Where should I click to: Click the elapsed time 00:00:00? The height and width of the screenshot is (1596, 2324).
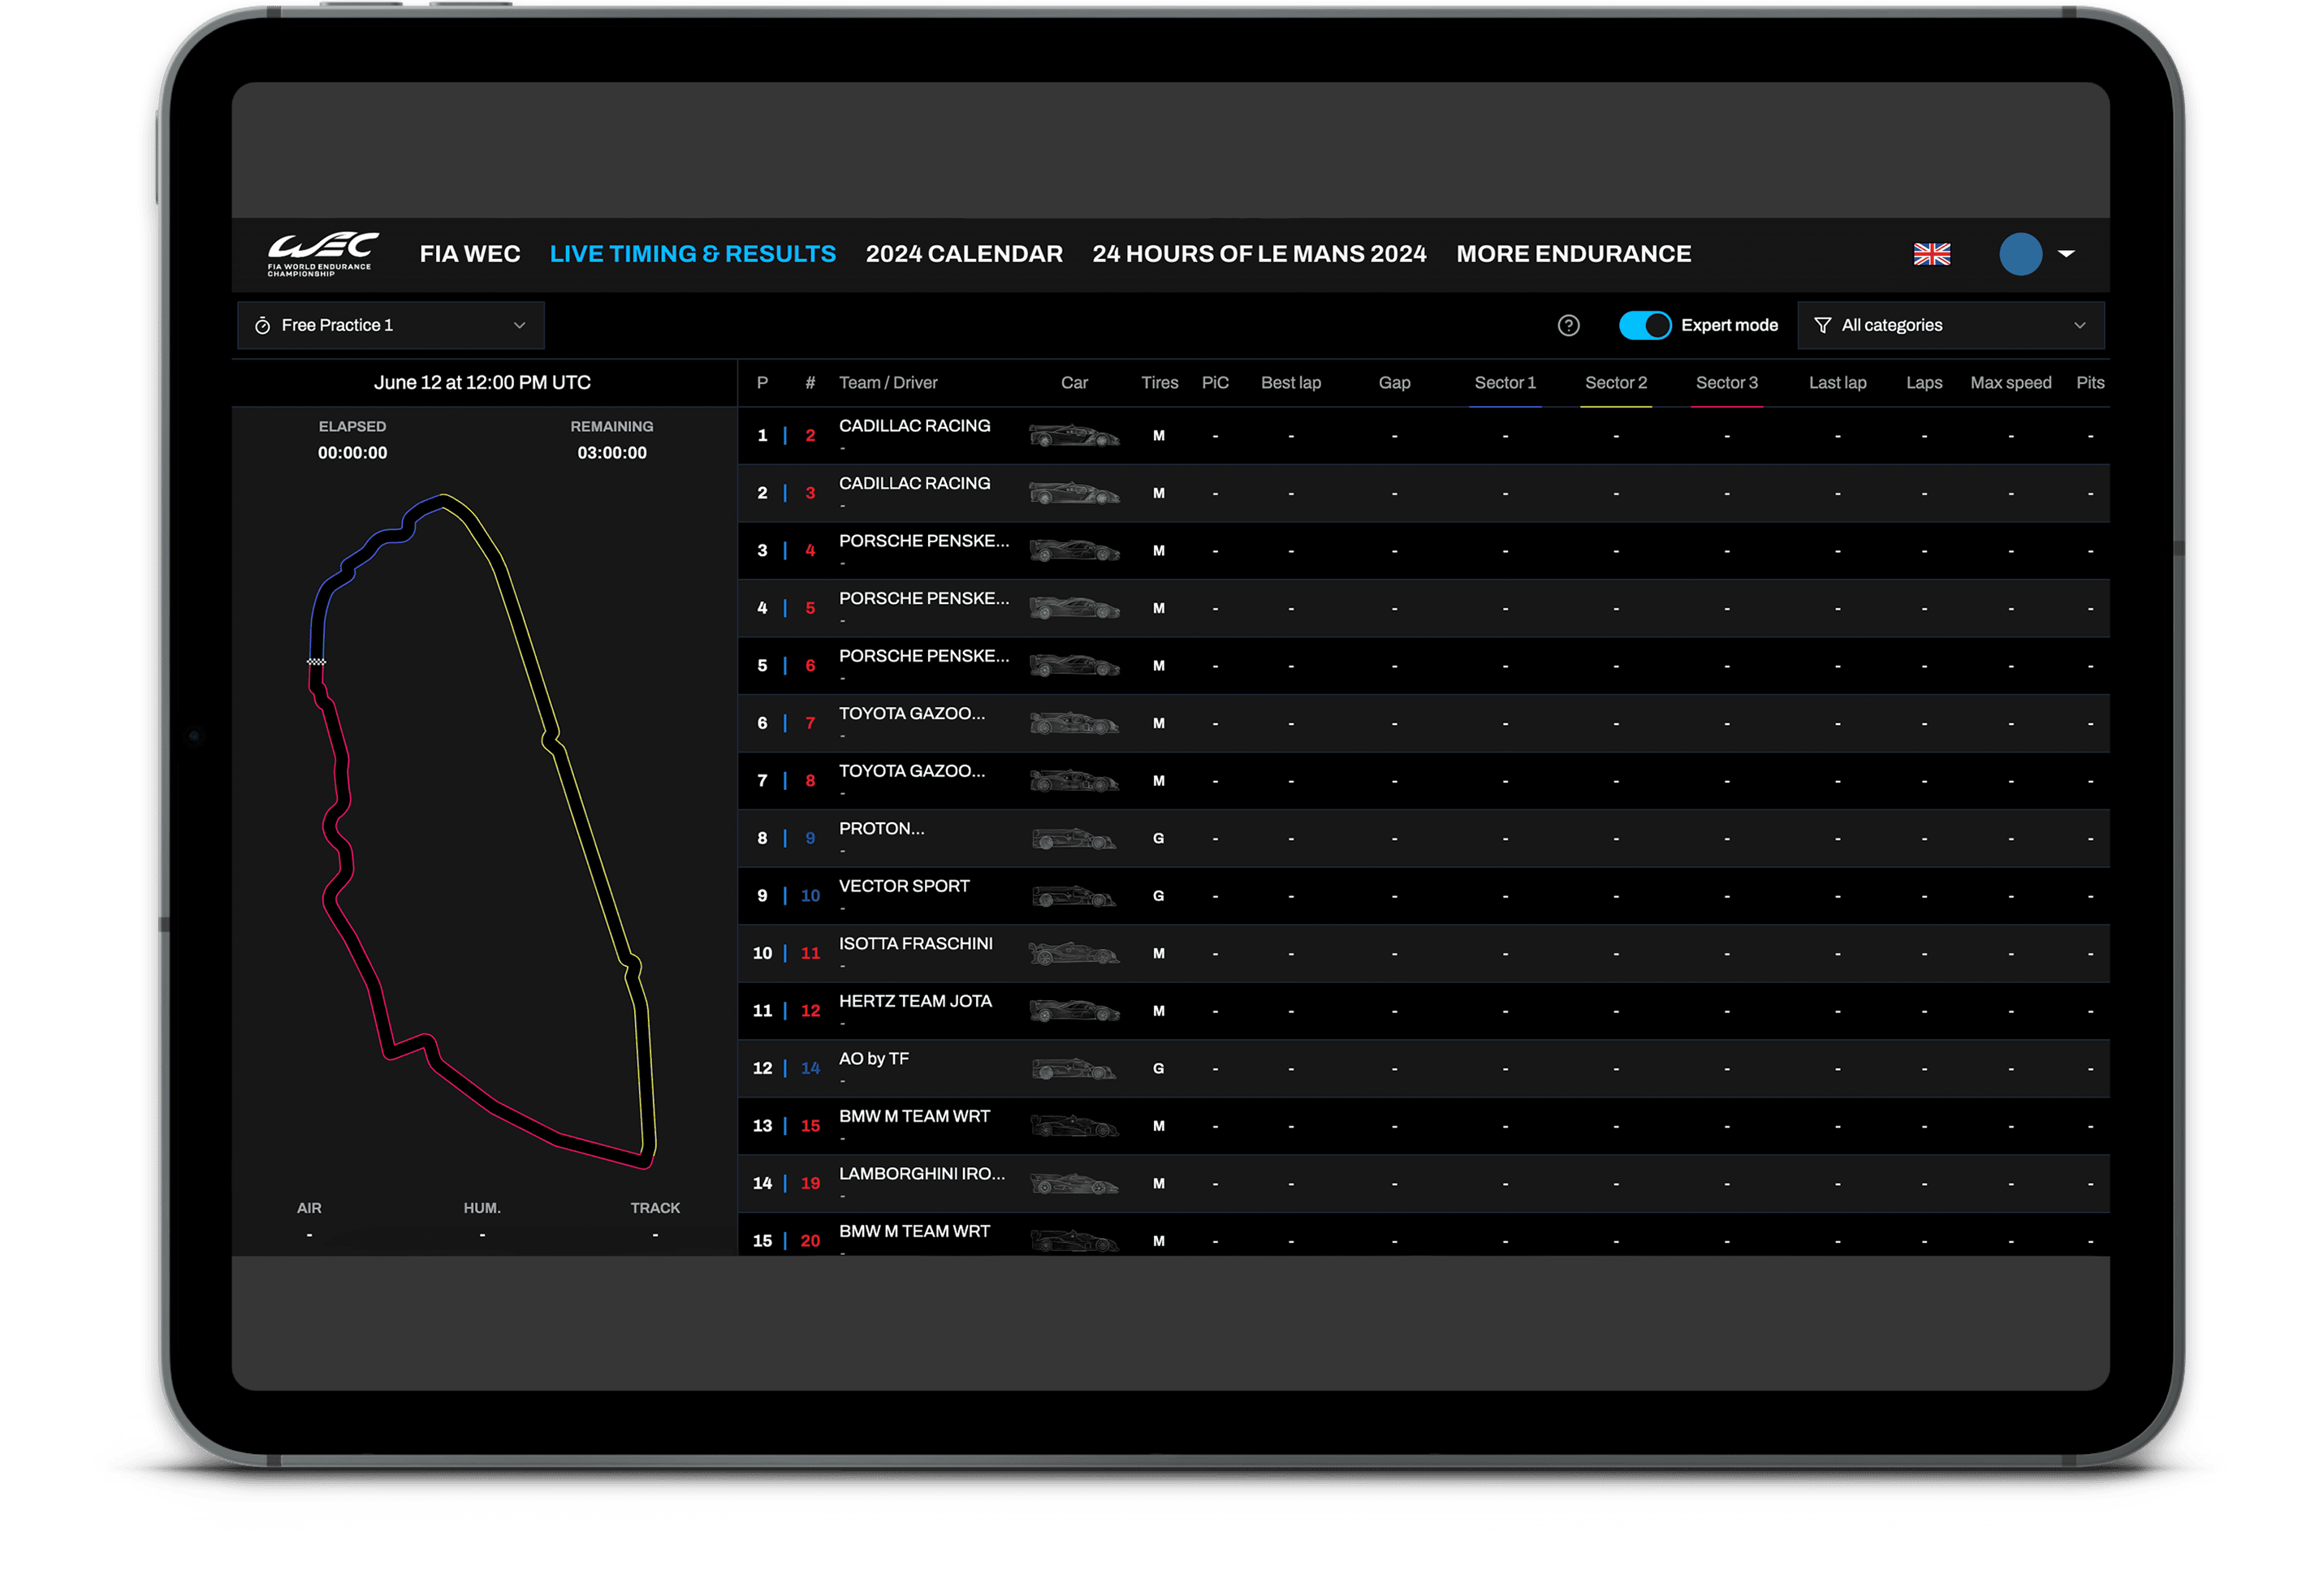[352, 453]
